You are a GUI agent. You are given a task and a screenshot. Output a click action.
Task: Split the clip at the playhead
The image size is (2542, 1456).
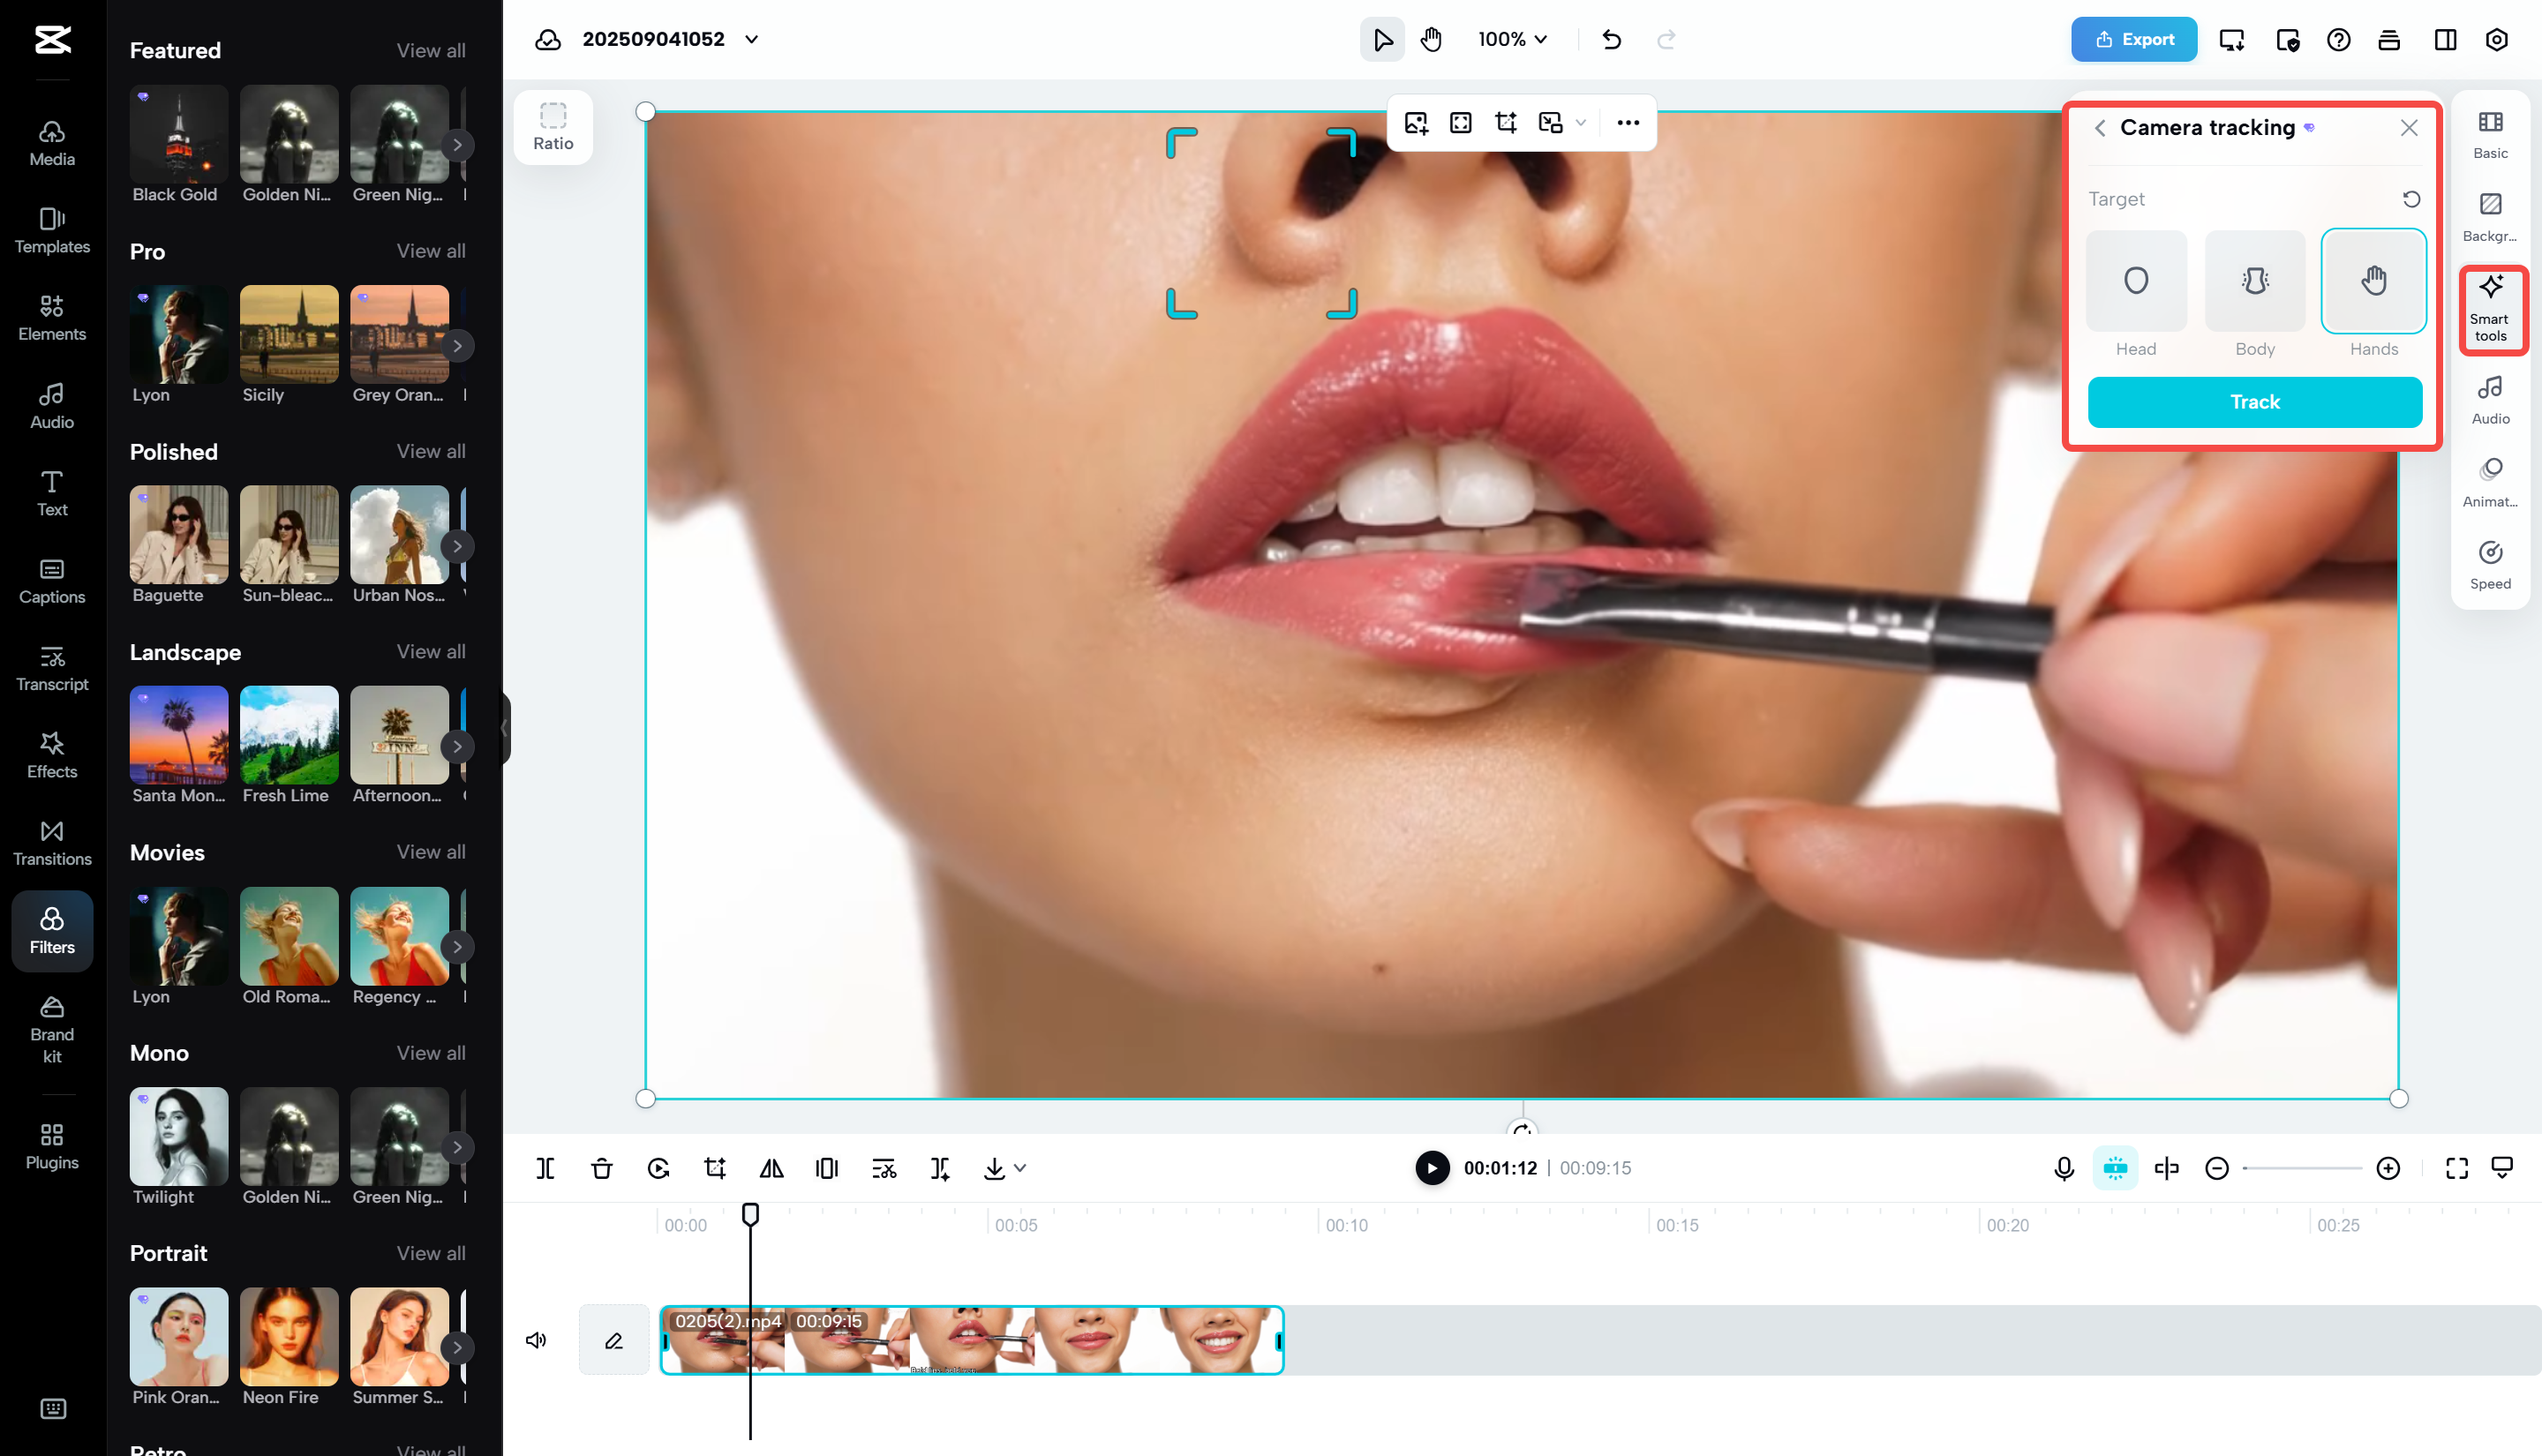(x=545, y=1167)
